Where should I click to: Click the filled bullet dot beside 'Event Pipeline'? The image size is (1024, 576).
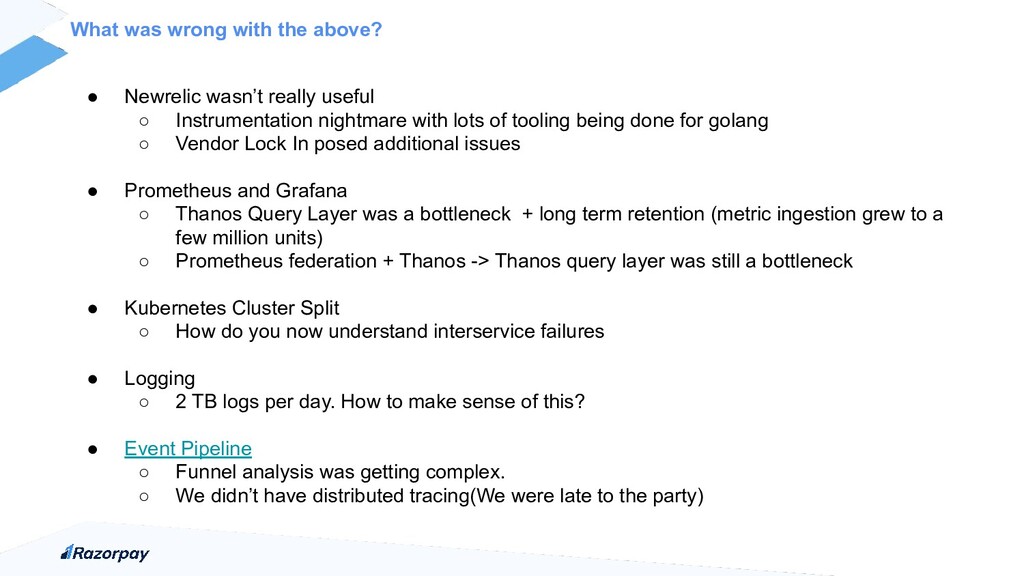click(x=93, y=449)
